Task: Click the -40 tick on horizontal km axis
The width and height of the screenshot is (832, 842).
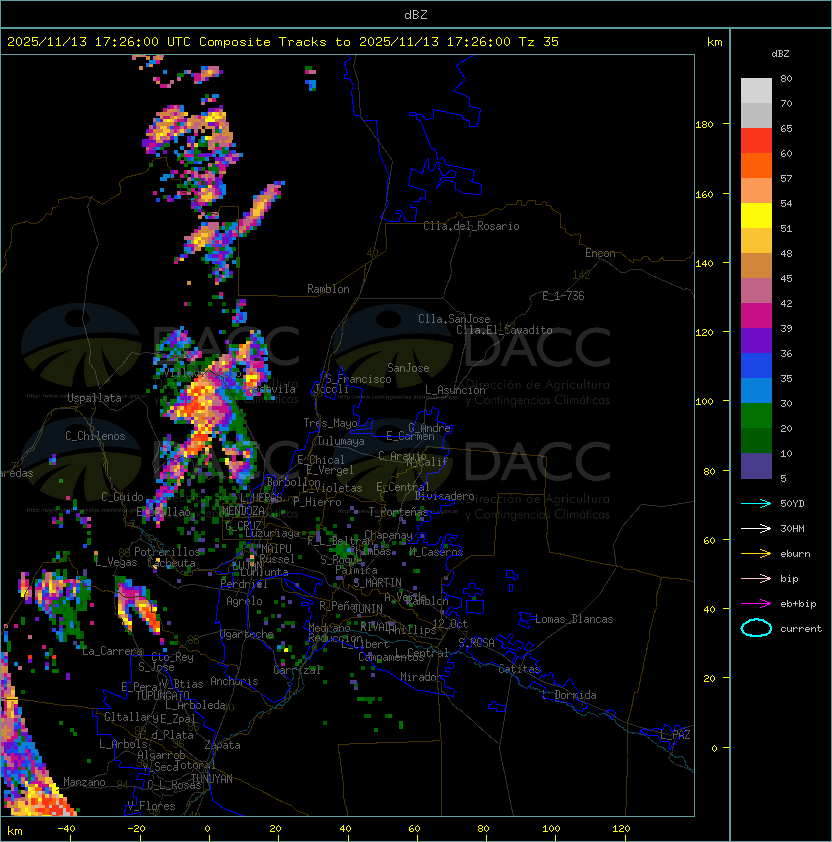Action: 66,829
